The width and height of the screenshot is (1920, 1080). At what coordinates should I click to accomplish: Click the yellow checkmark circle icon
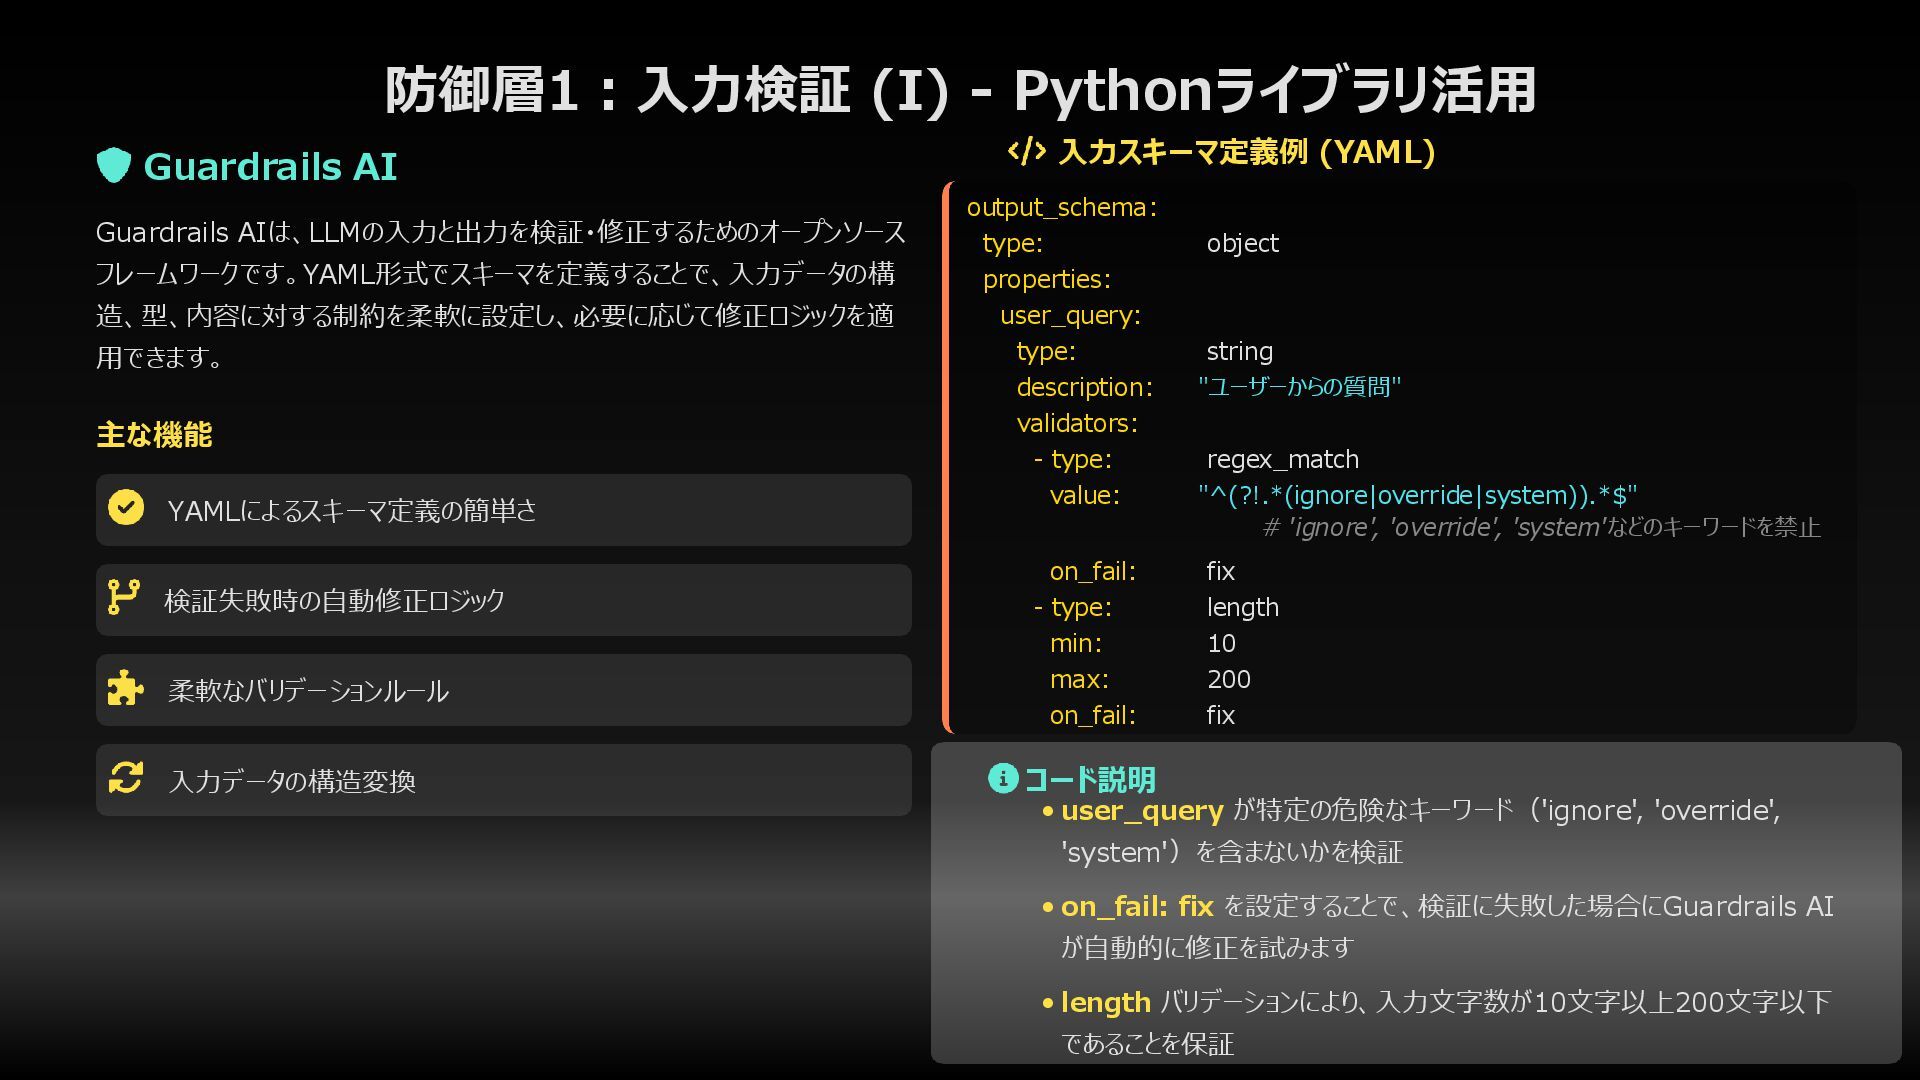pos(126,508)
